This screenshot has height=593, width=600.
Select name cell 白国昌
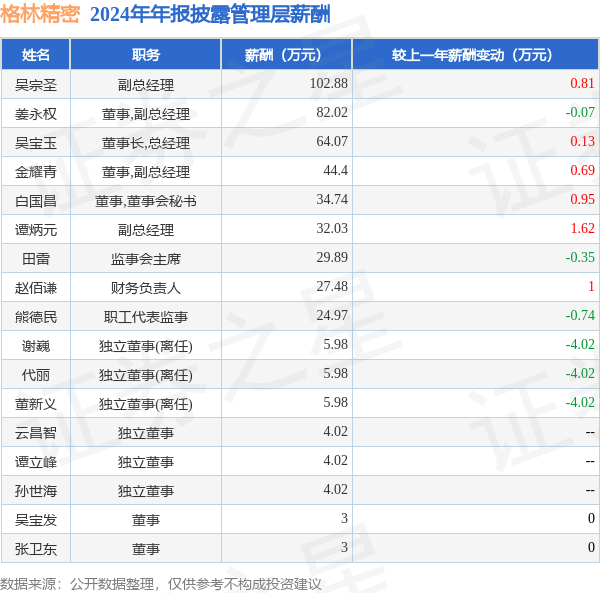click(x=36, y=201)
